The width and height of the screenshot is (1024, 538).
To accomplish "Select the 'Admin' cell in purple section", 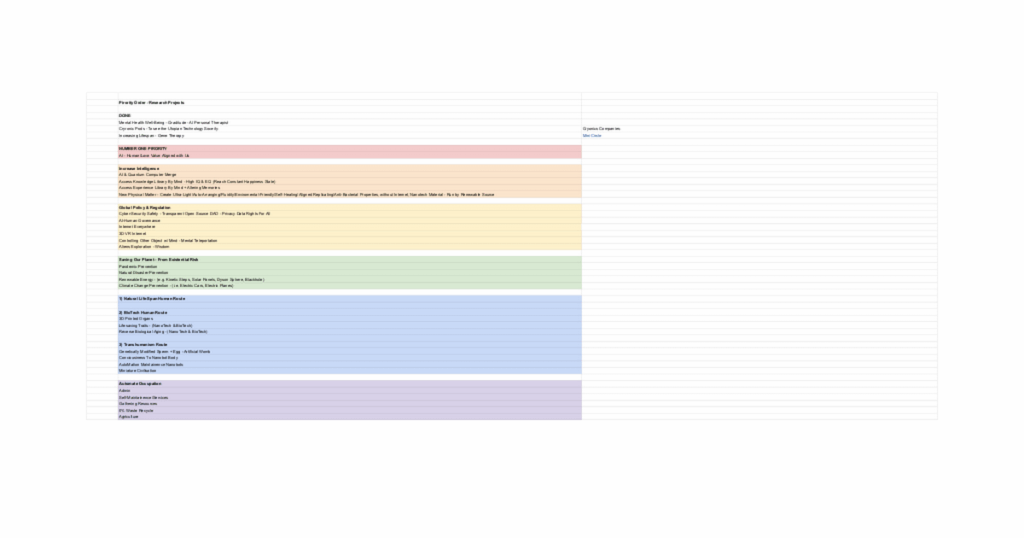I will tap(349, 390).
